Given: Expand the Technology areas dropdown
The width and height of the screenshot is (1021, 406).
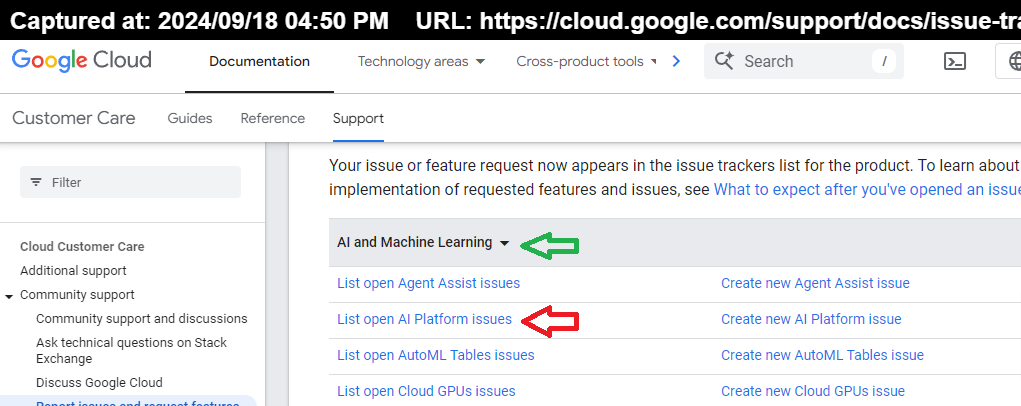Looking at the screenshot, I should 421,61.
